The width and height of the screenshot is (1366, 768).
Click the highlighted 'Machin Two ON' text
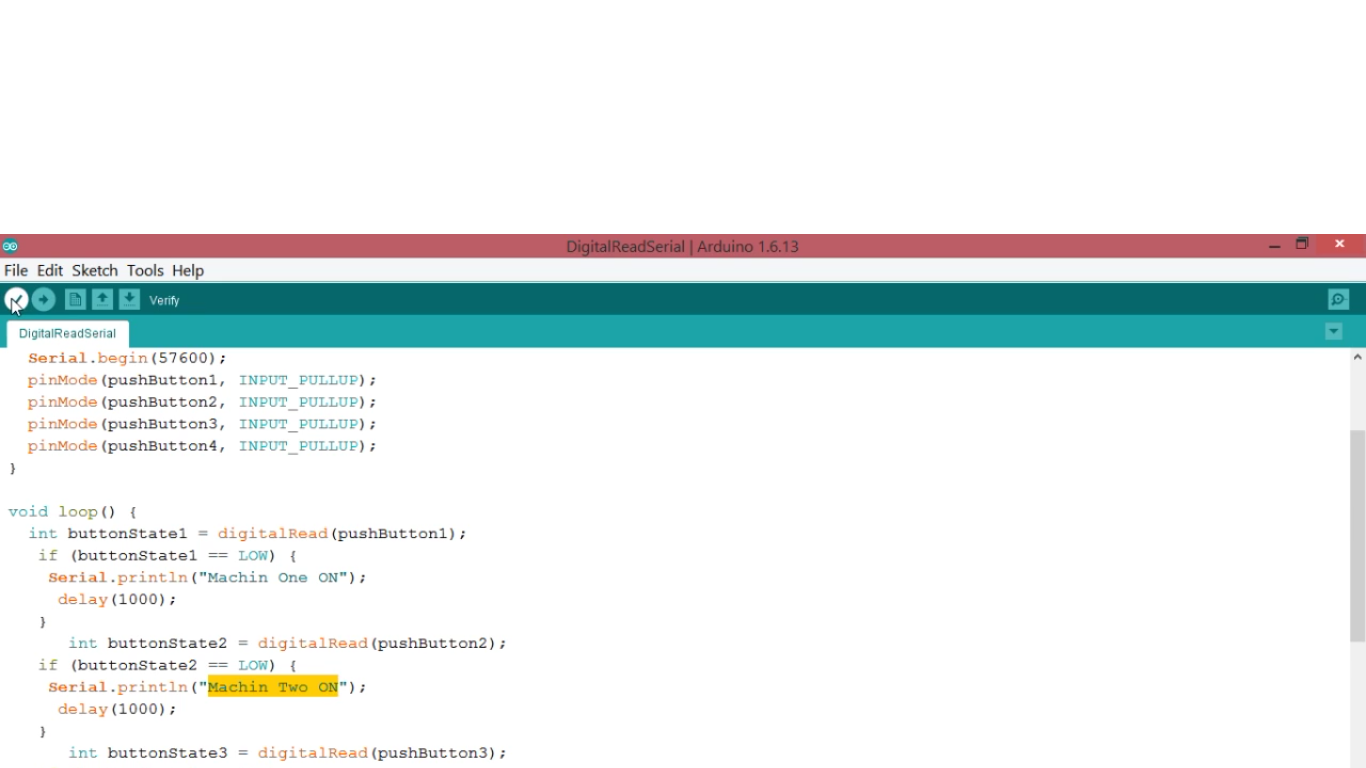tap(272, 687)
